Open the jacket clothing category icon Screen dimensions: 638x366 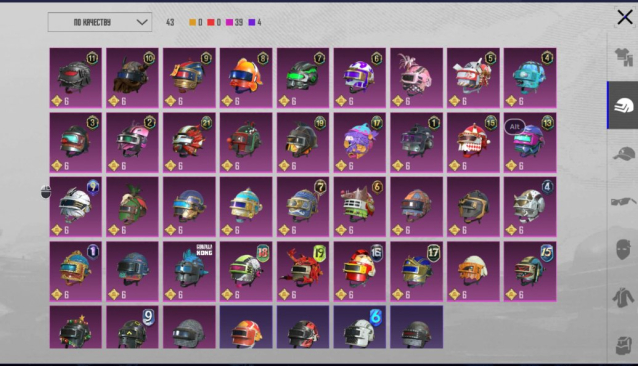point(623,297)
